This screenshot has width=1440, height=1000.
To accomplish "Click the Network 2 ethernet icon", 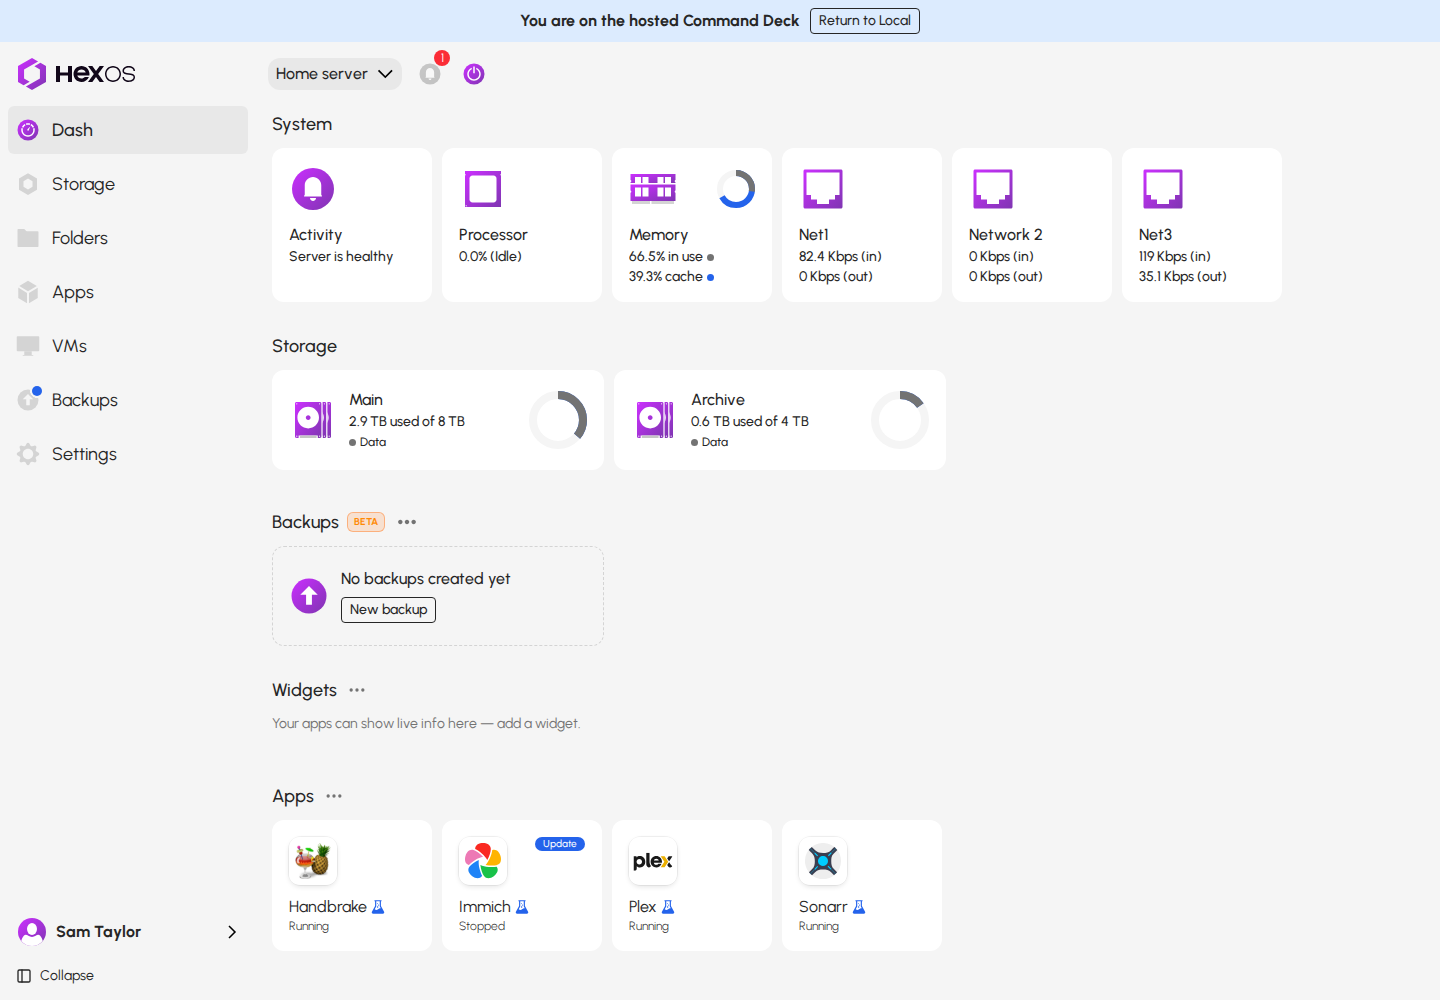I will (x=993, y=189).
